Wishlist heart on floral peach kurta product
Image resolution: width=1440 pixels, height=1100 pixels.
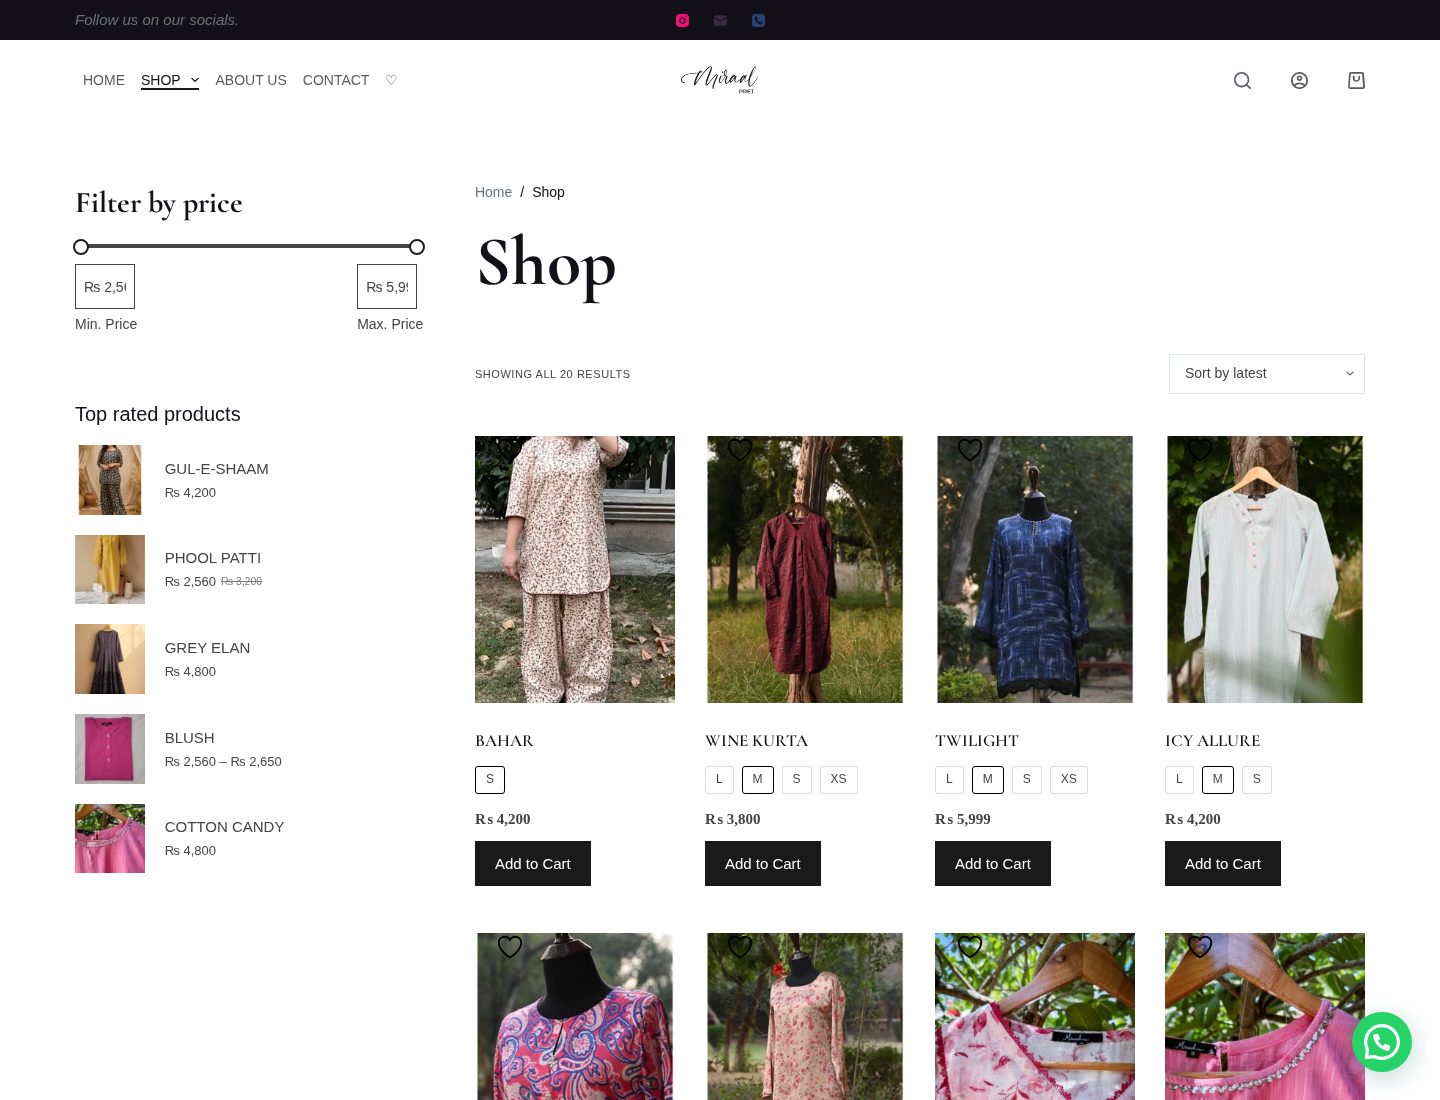[x=740, y=946]
